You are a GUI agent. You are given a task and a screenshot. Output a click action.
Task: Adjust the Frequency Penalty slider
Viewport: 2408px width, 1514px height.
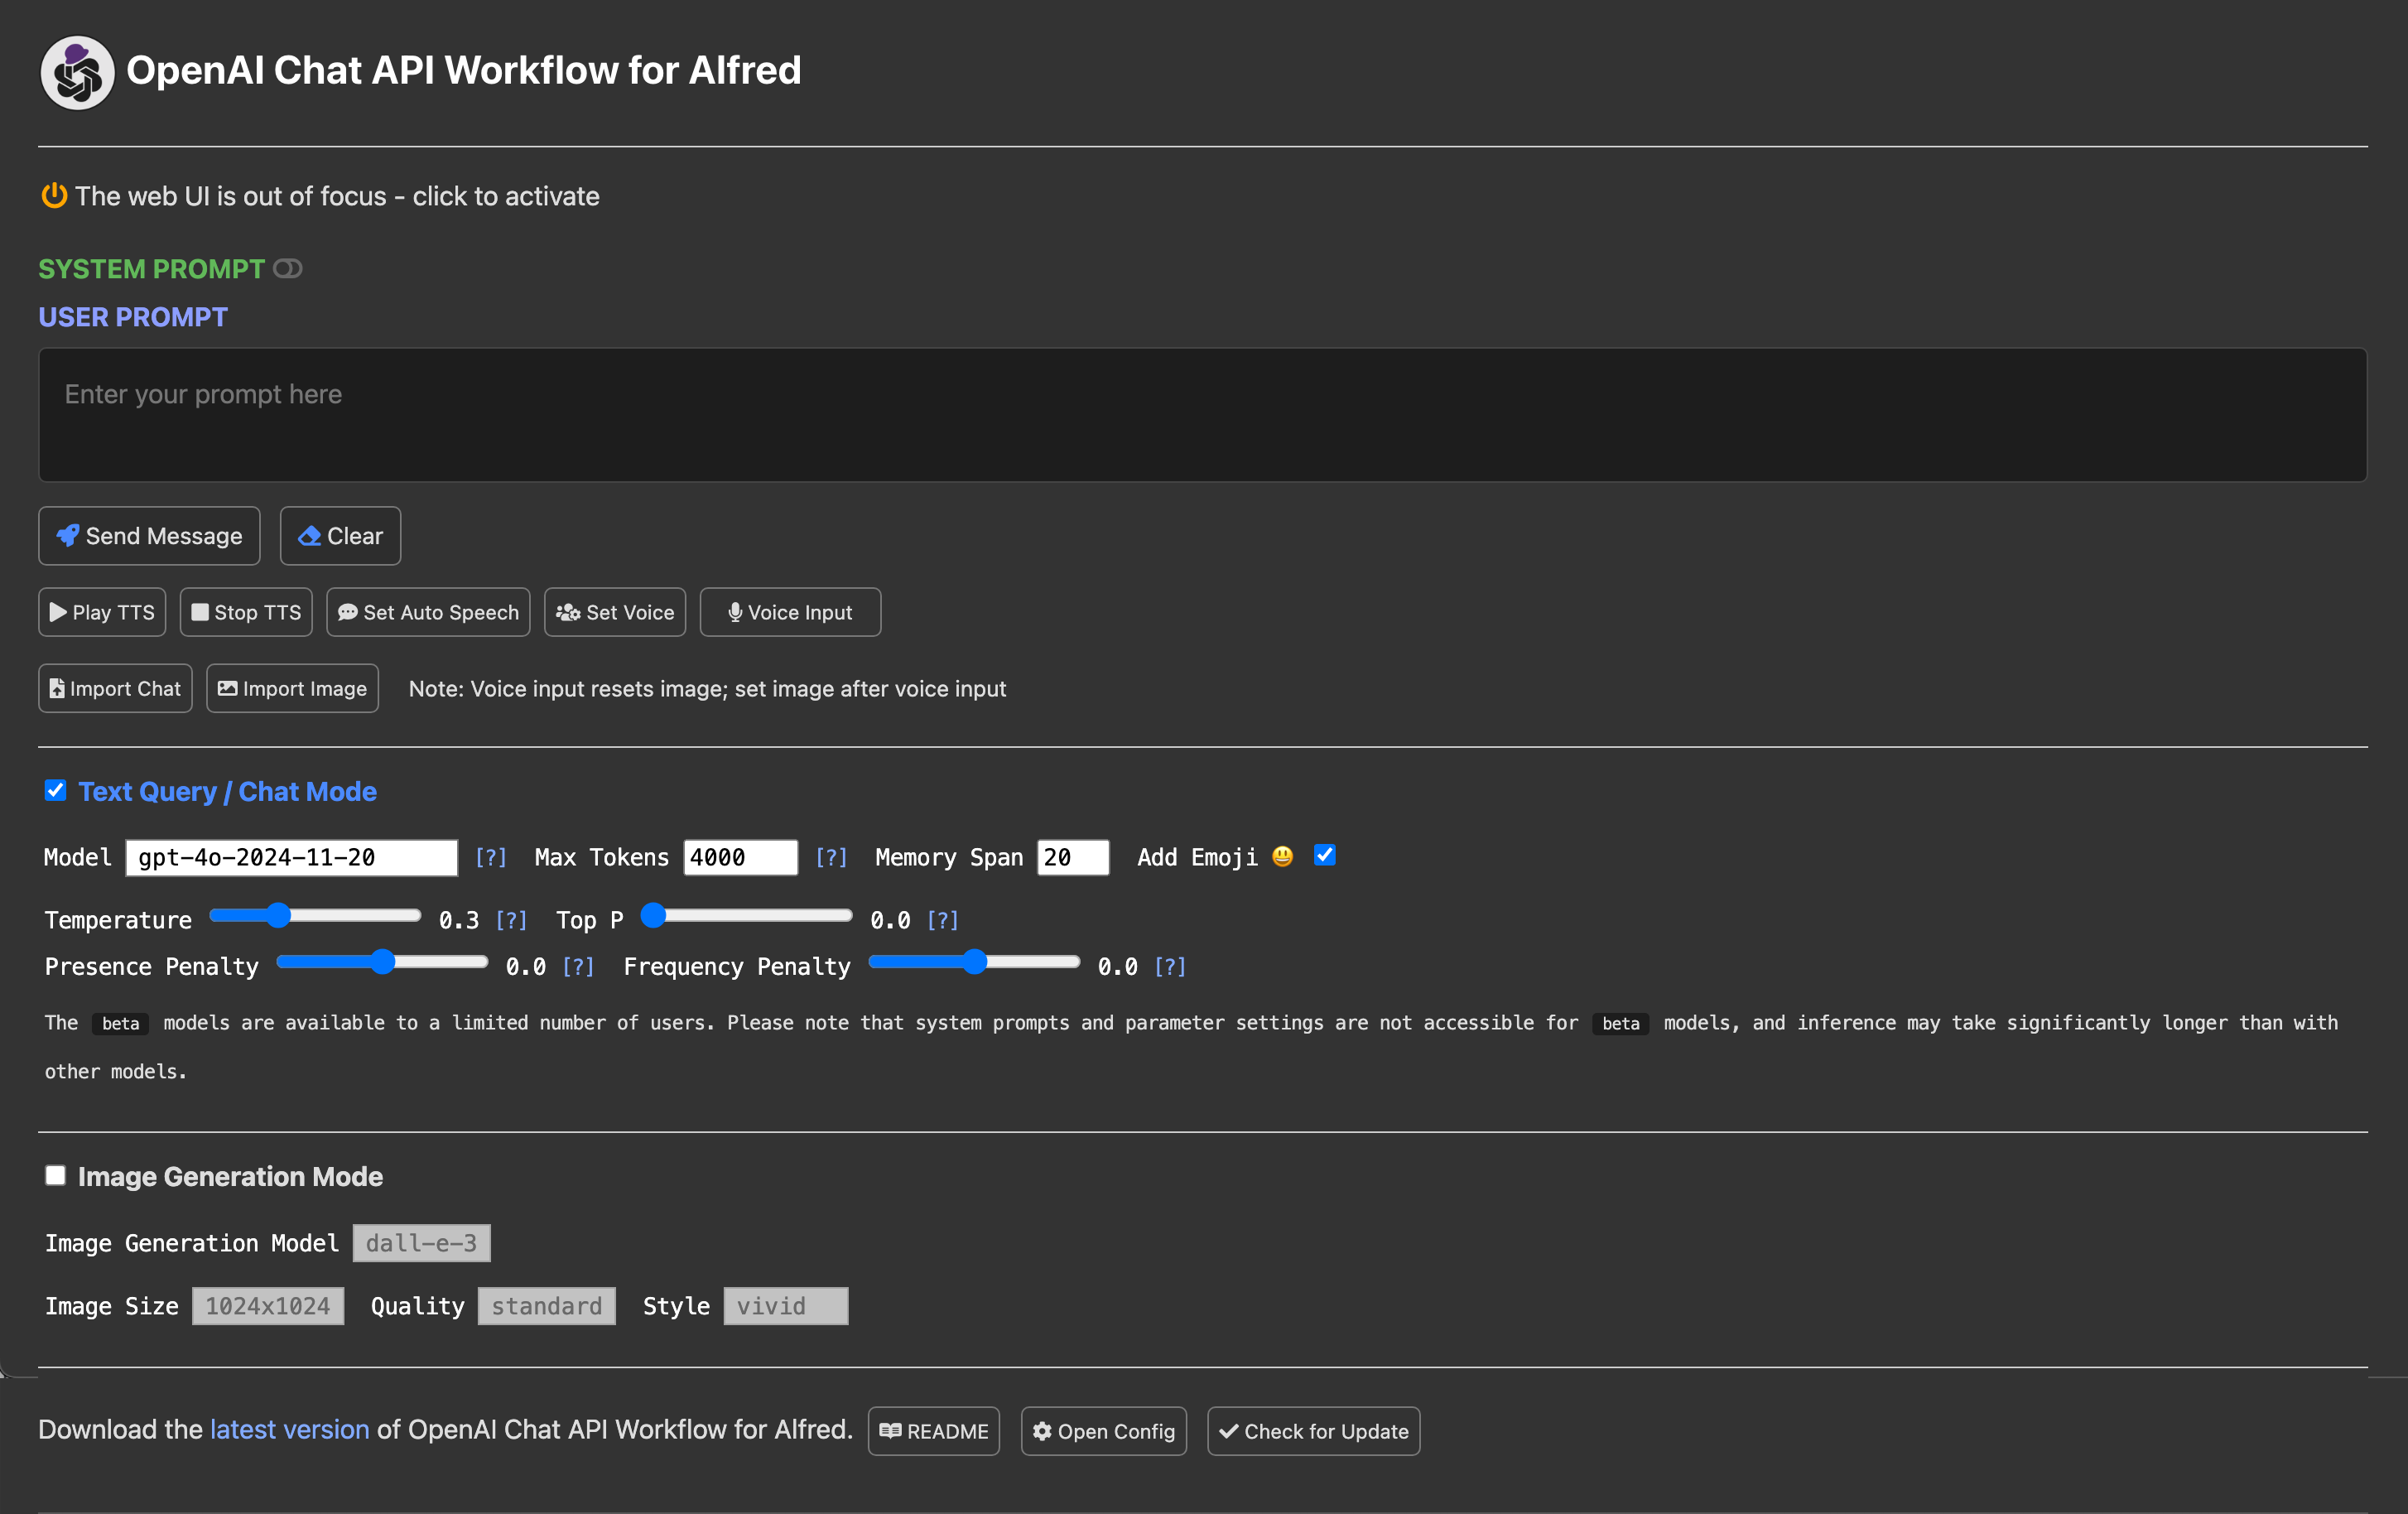point(974,963)
